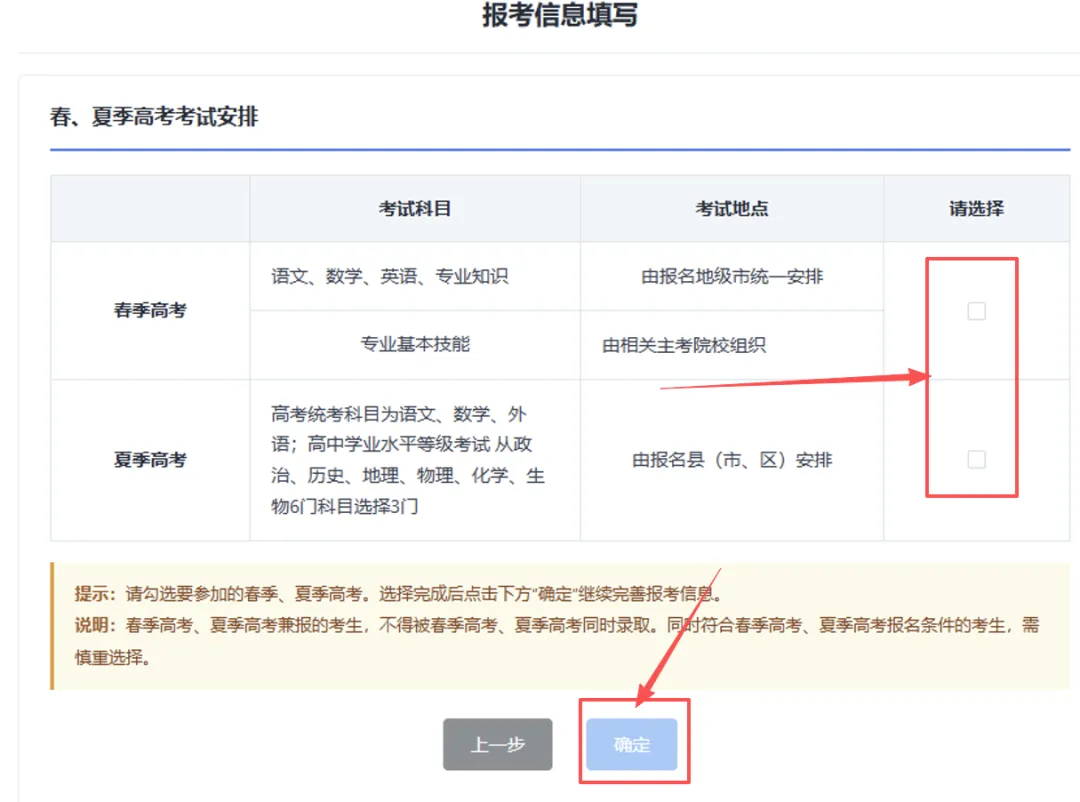Viewport: 1080px width, 802px height.
Task: Click the 请选择 column header
Action: 976,208
